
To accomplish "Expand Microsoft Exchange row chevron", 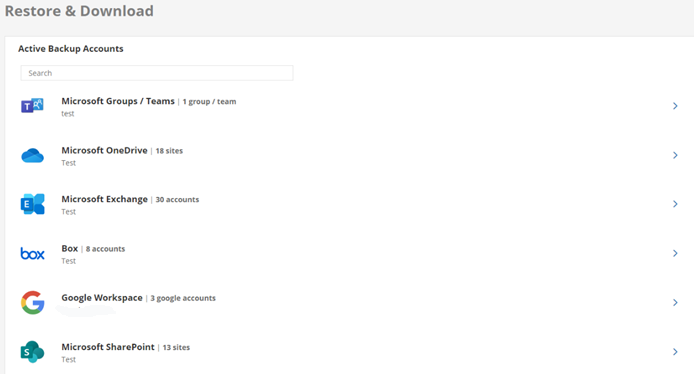I will coord(675,204).
